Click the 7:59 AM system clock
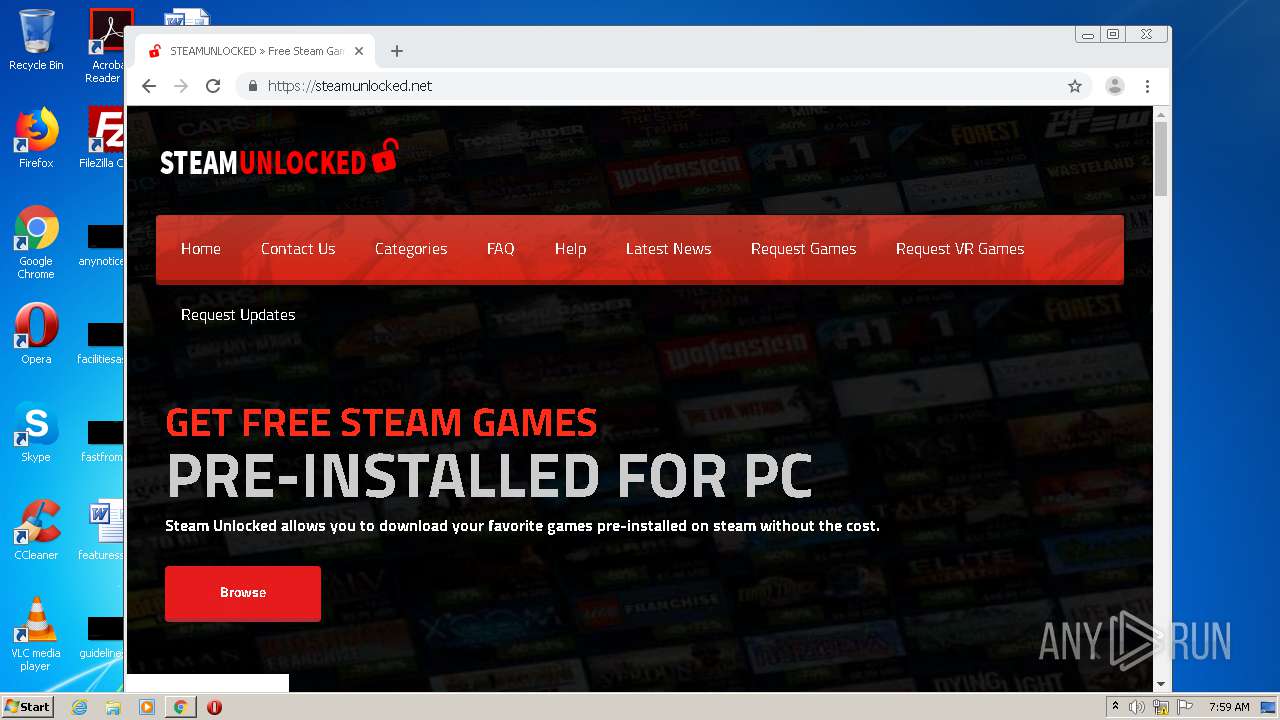Image resolution: width=1280 pixels, height=720 pixels. pos(1229,707)
